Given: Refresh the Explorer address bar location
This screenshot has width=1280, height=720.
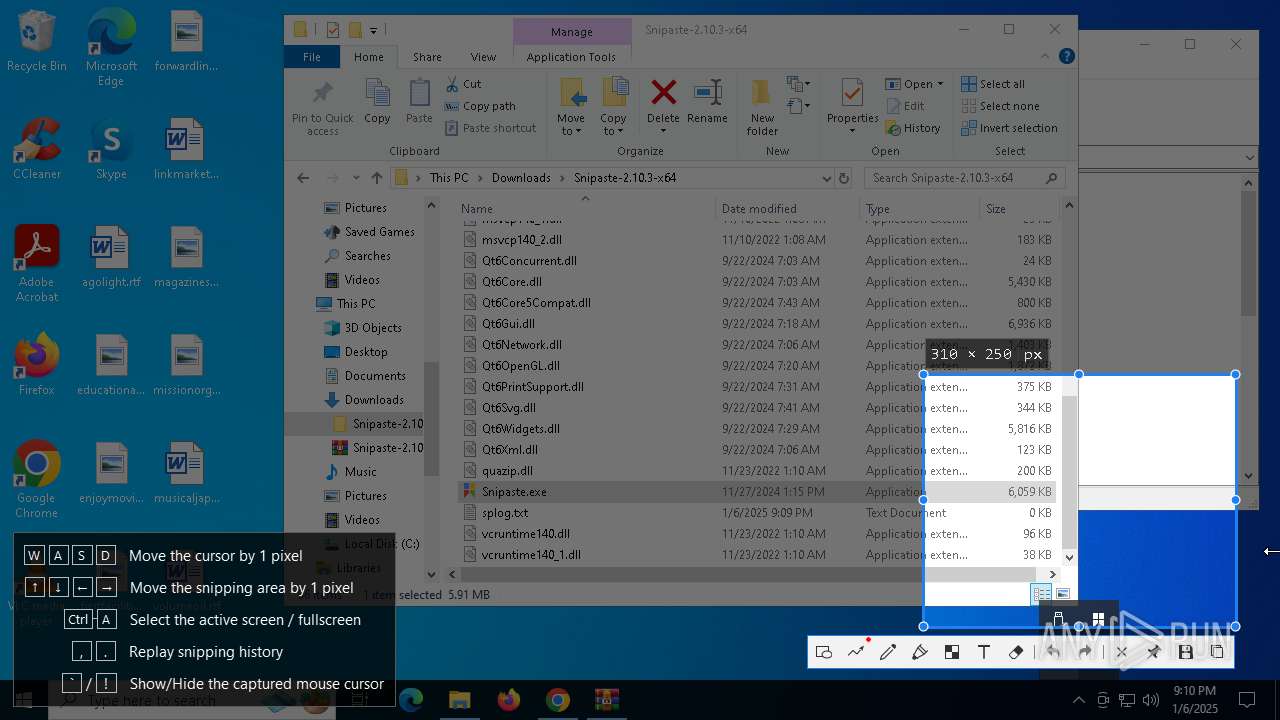Looking at the screenshot, I should click(x=844, y=178).
